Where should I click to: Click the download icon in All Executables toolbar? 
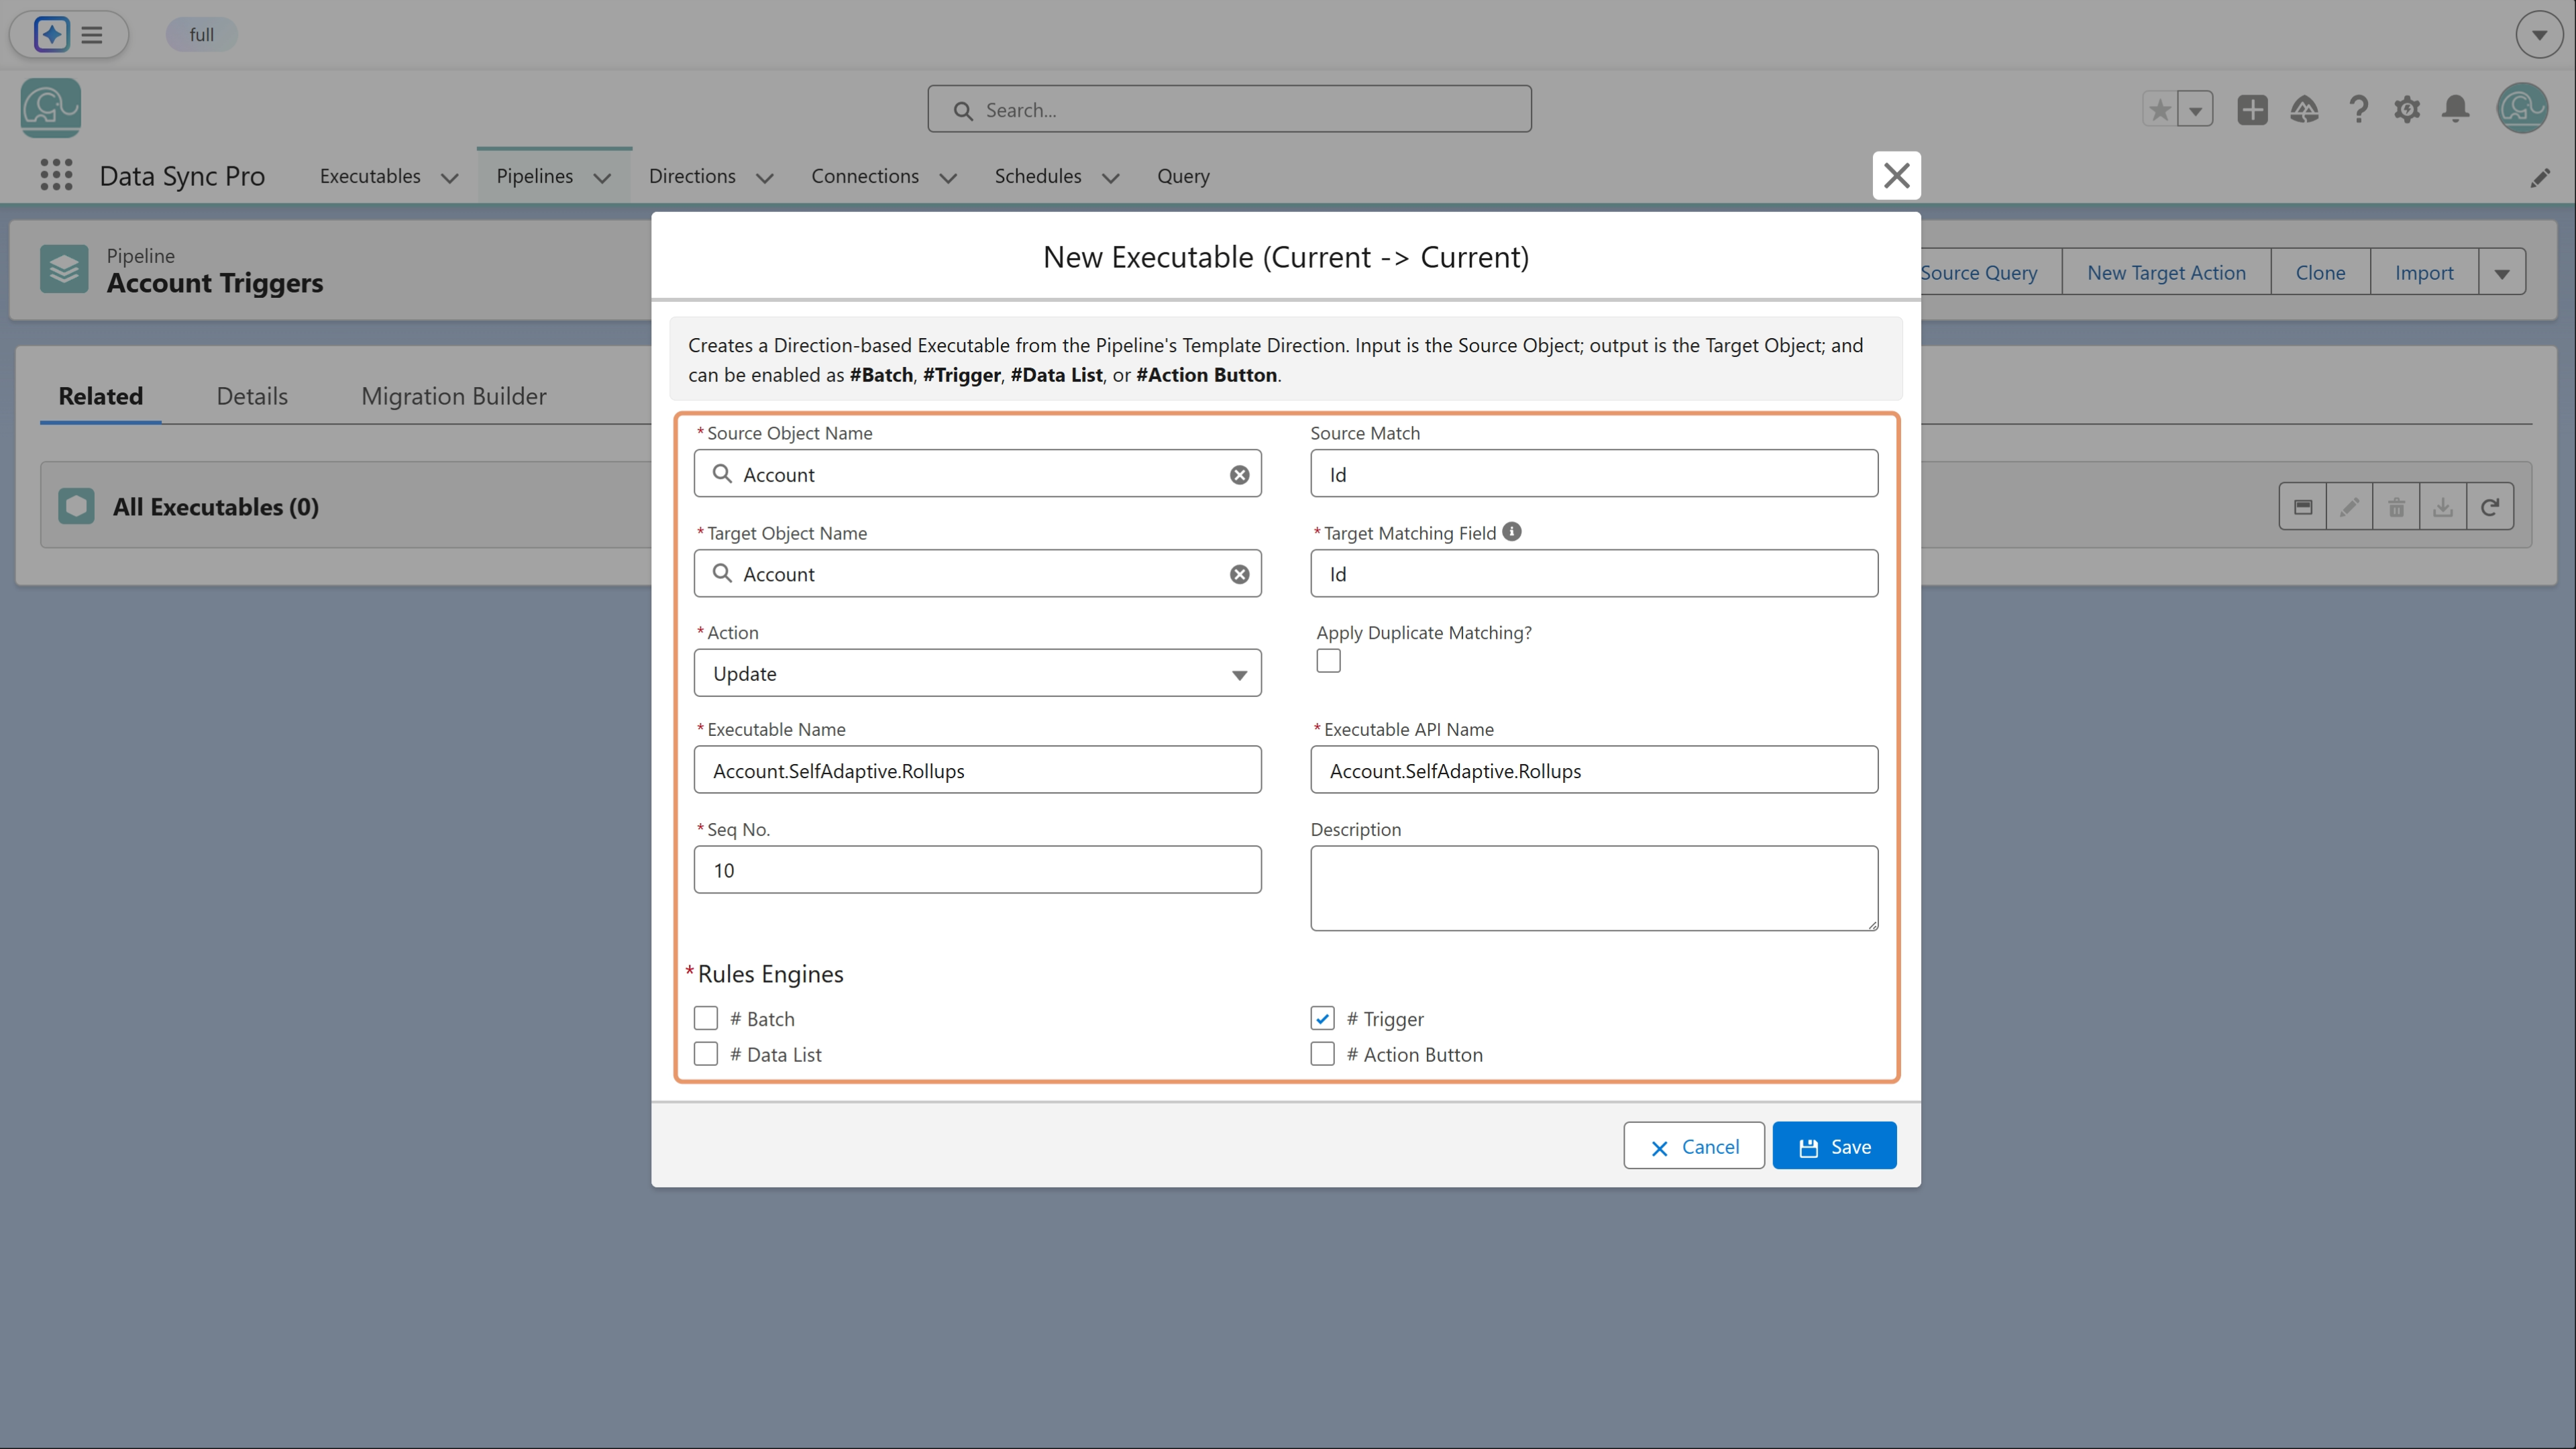(2443, 507)
